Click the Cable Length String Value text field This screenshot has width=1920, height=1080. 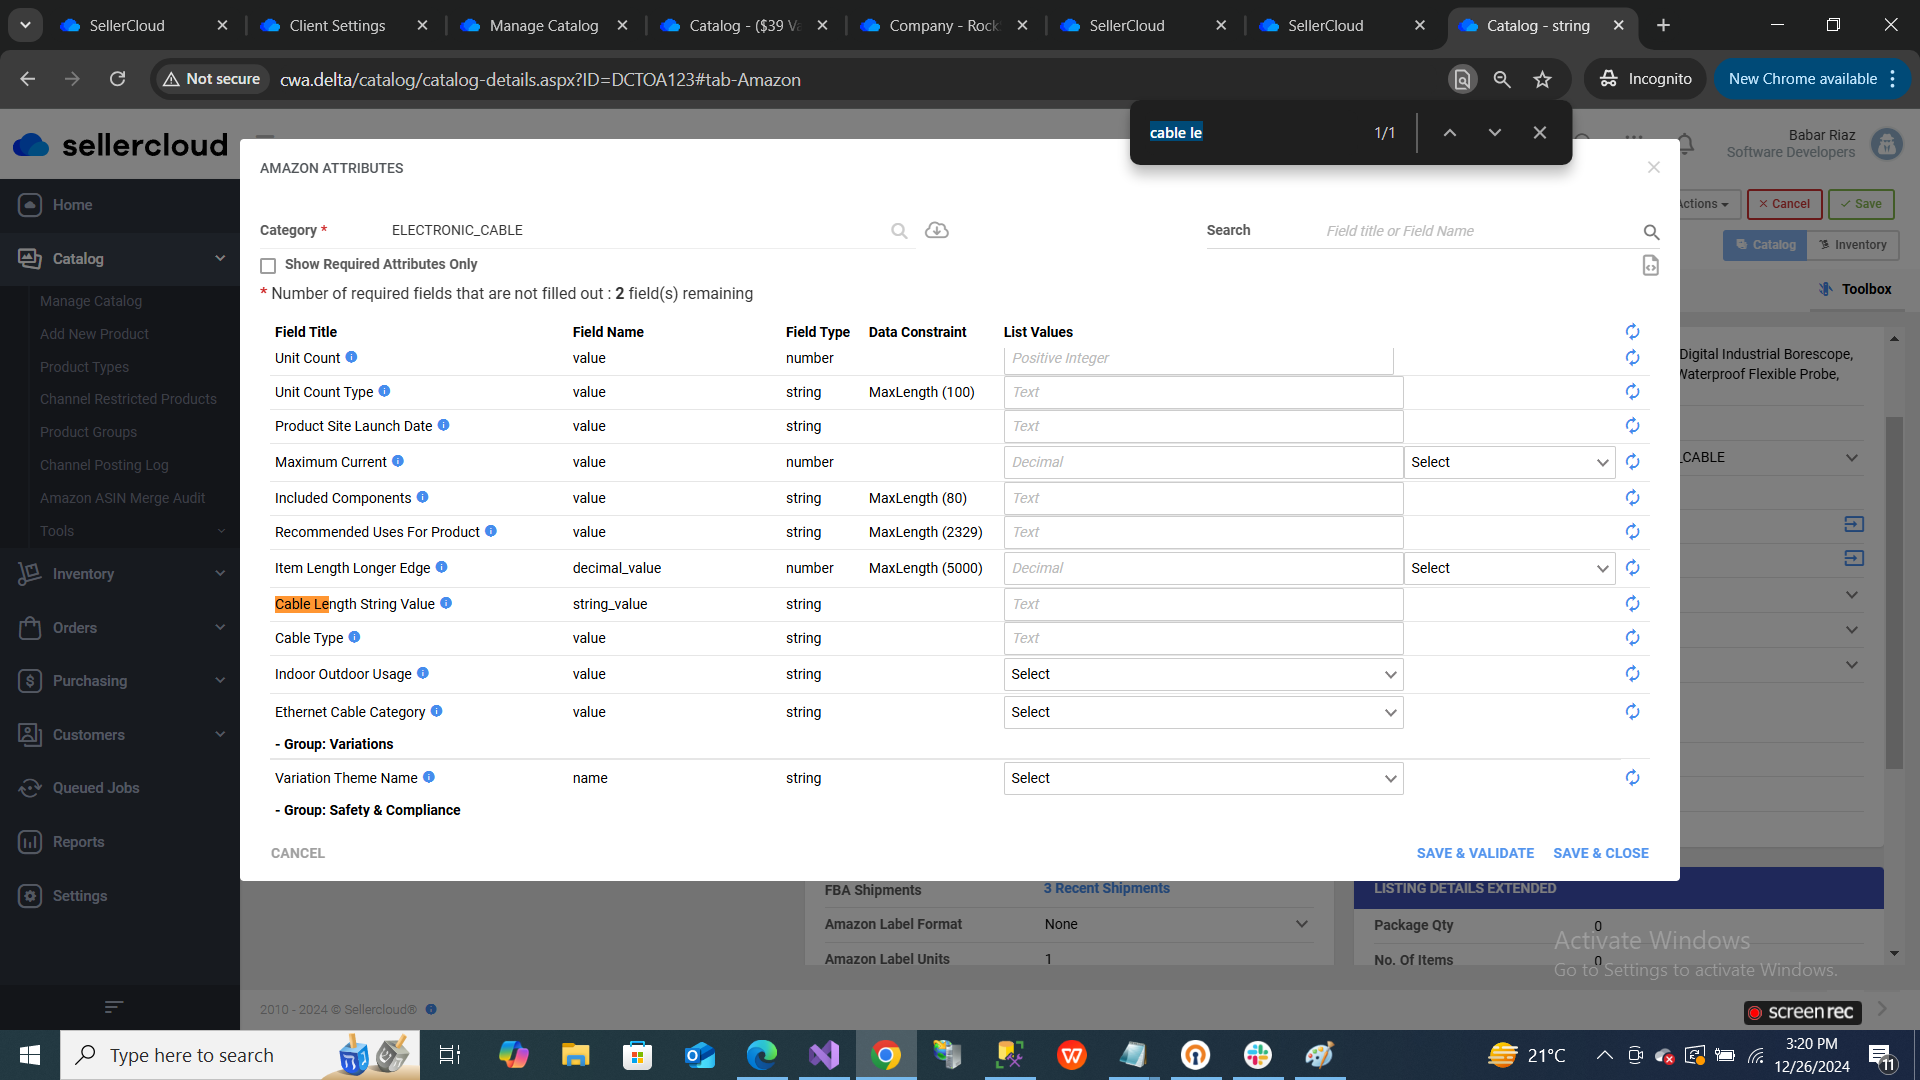(x=1202, y=604)
